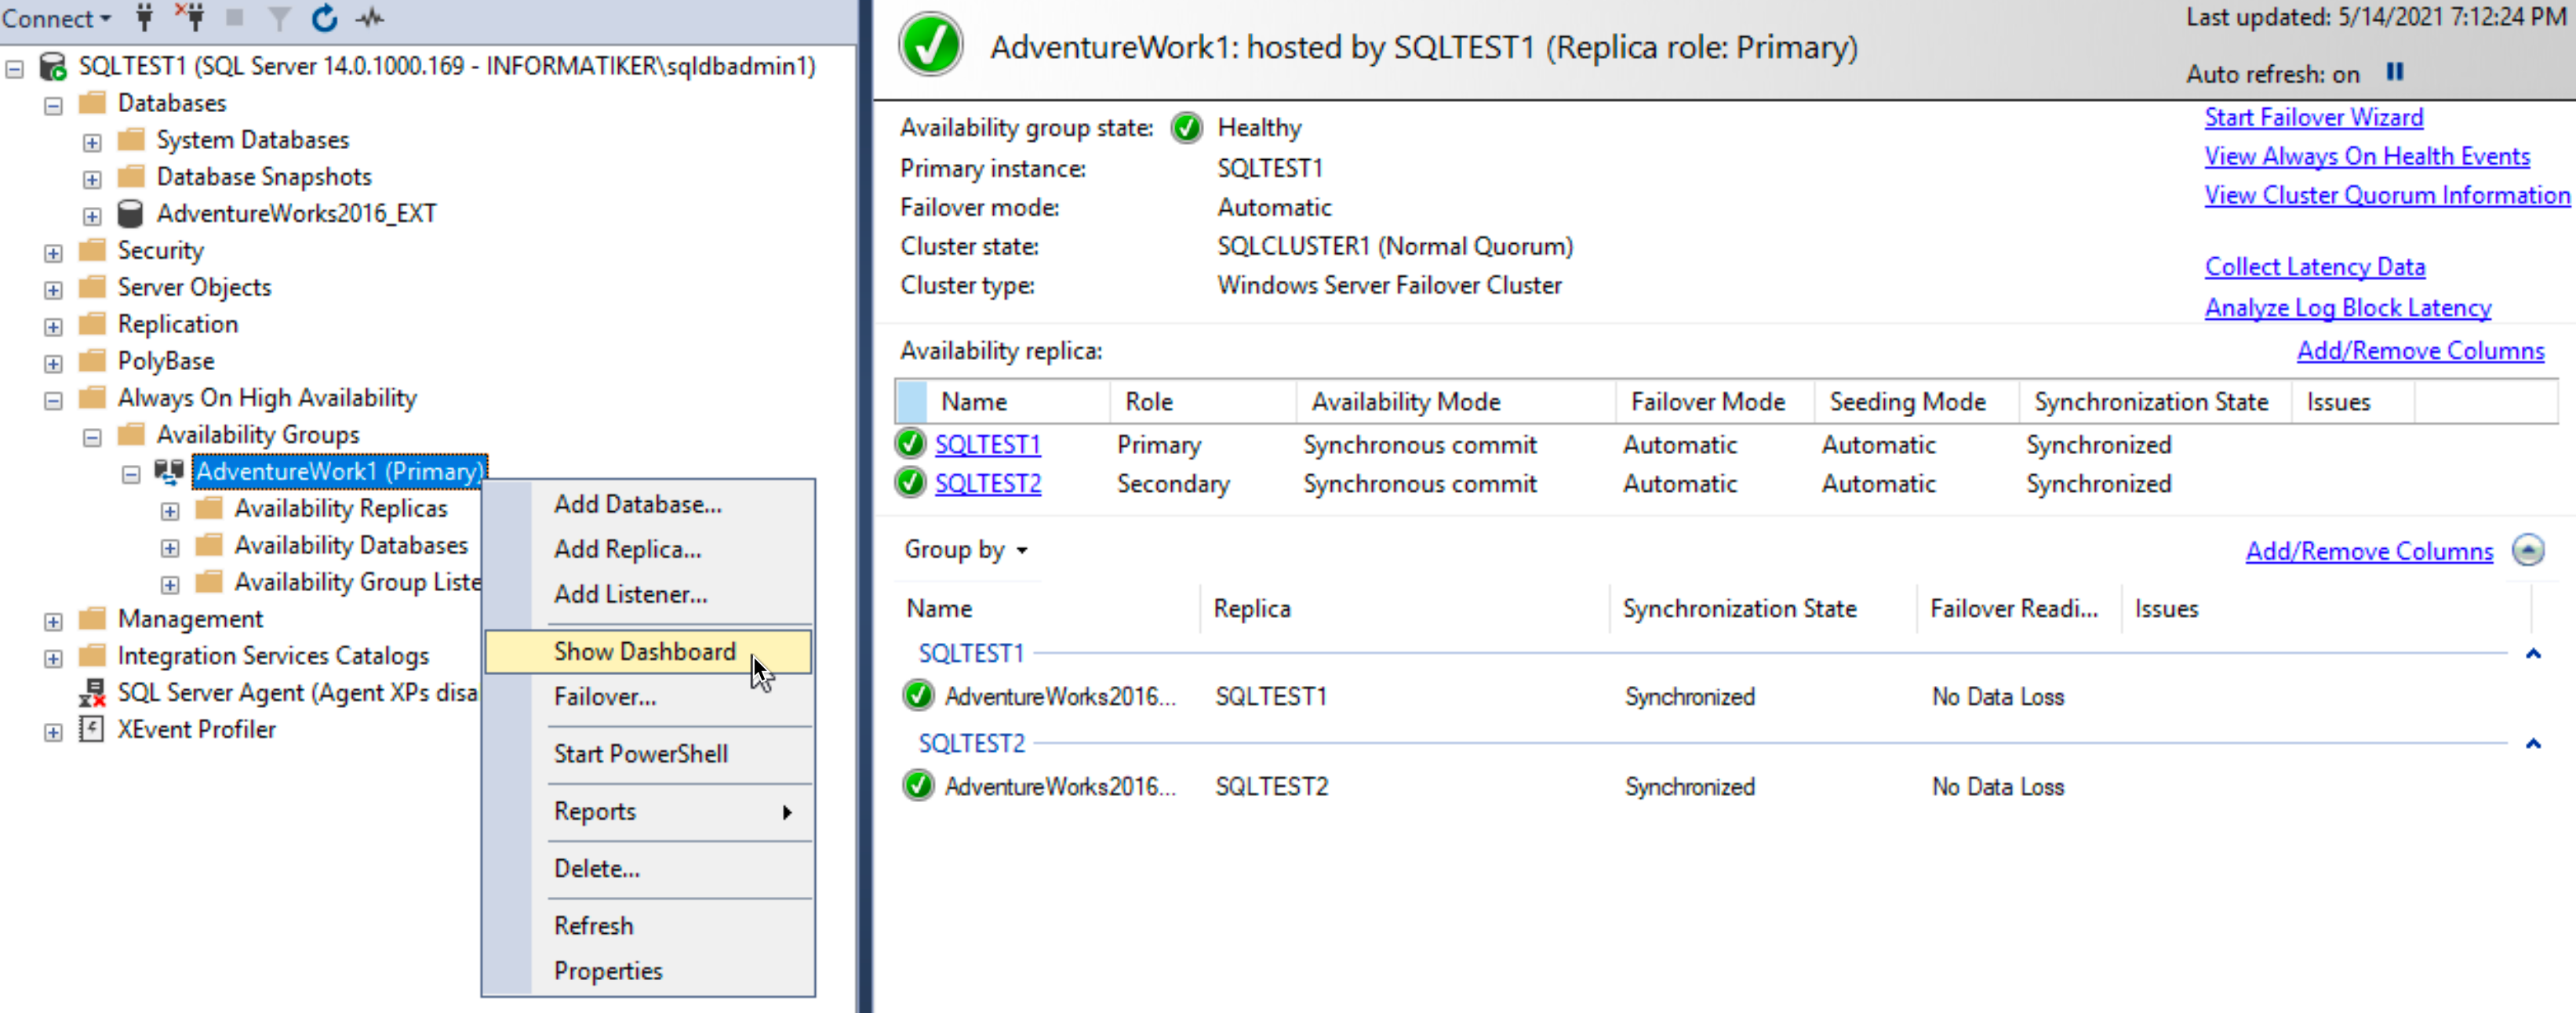Image resolution: width=2576 pixels, height=1013 pixels.
Task: Click Add/Remove Columns link beside Group by
Action: tap(2369, 551)
